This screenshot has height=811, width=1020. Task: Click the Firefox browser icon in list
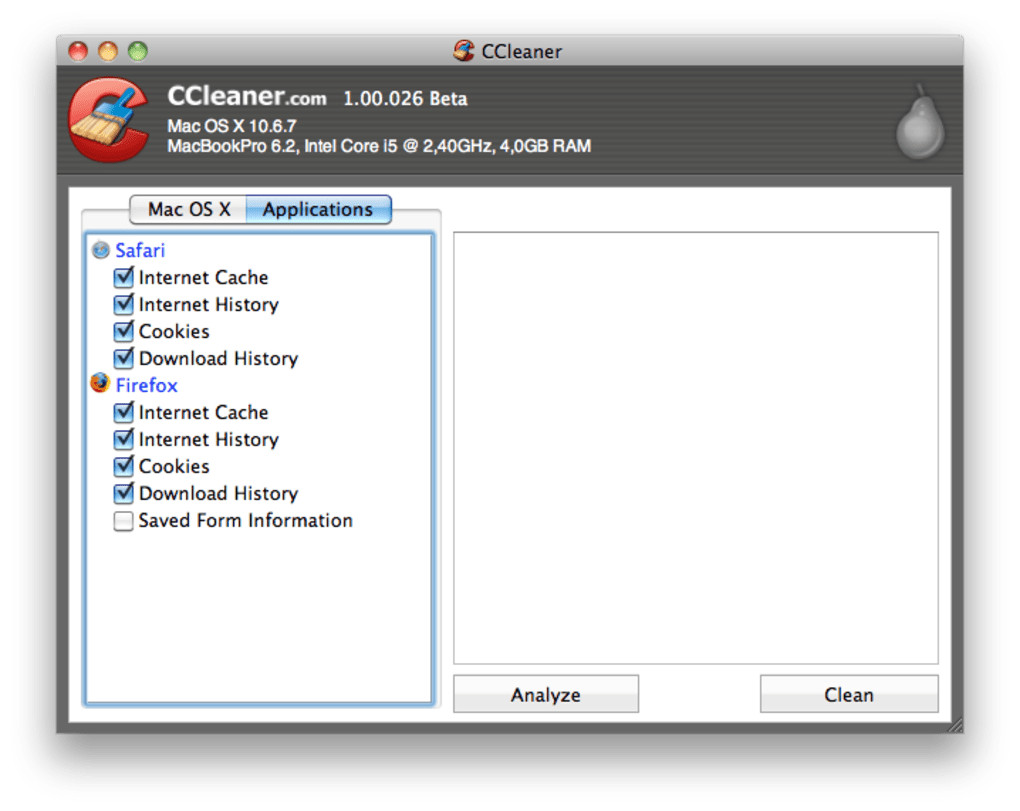[100, 384]
